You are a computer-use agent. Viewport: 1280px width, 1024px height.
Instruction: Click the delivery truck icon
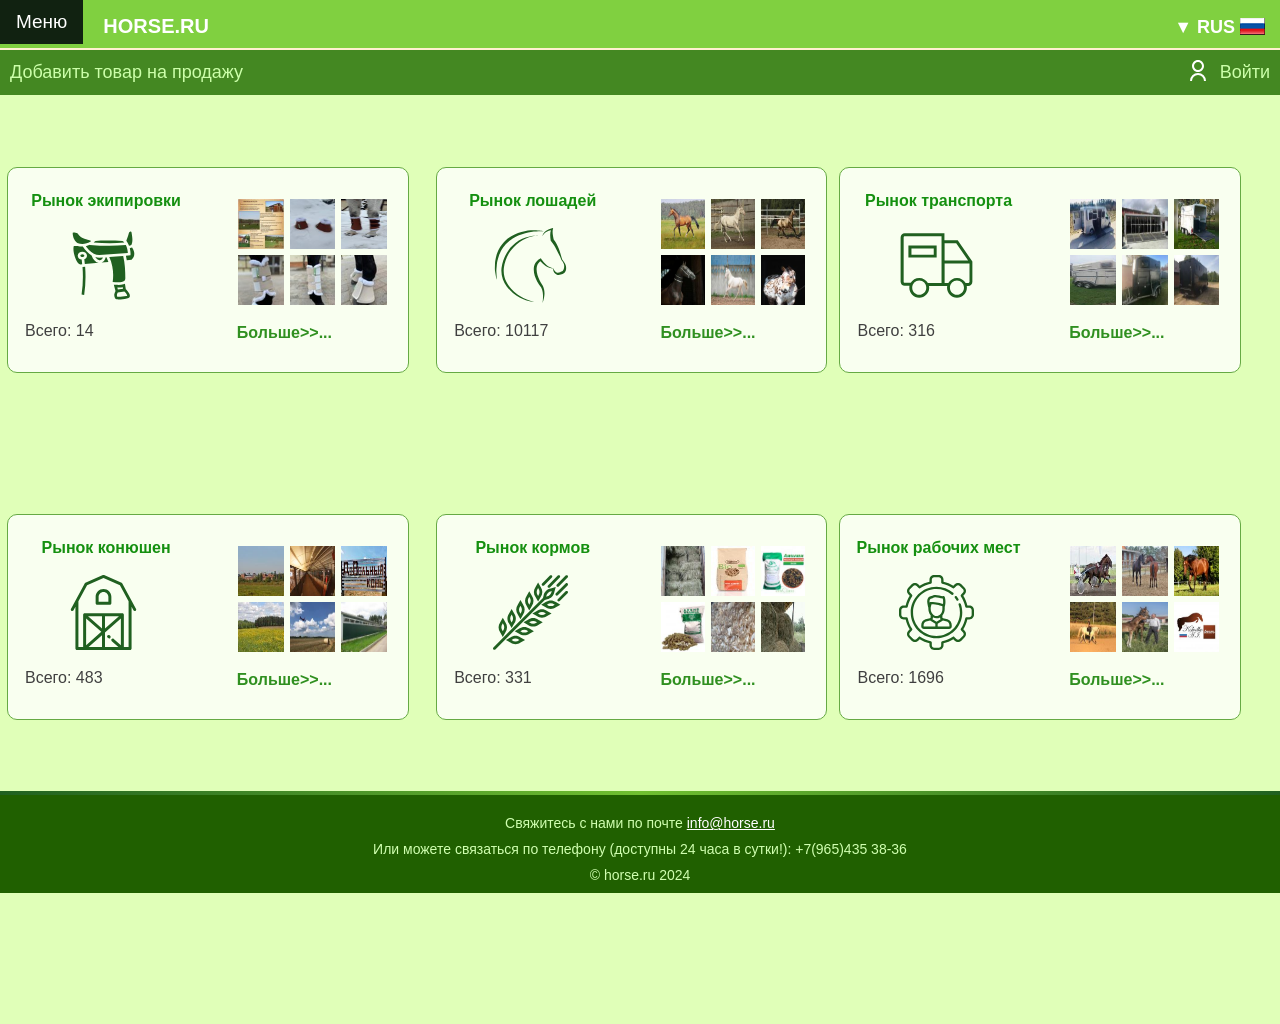(x=936, y=265)
